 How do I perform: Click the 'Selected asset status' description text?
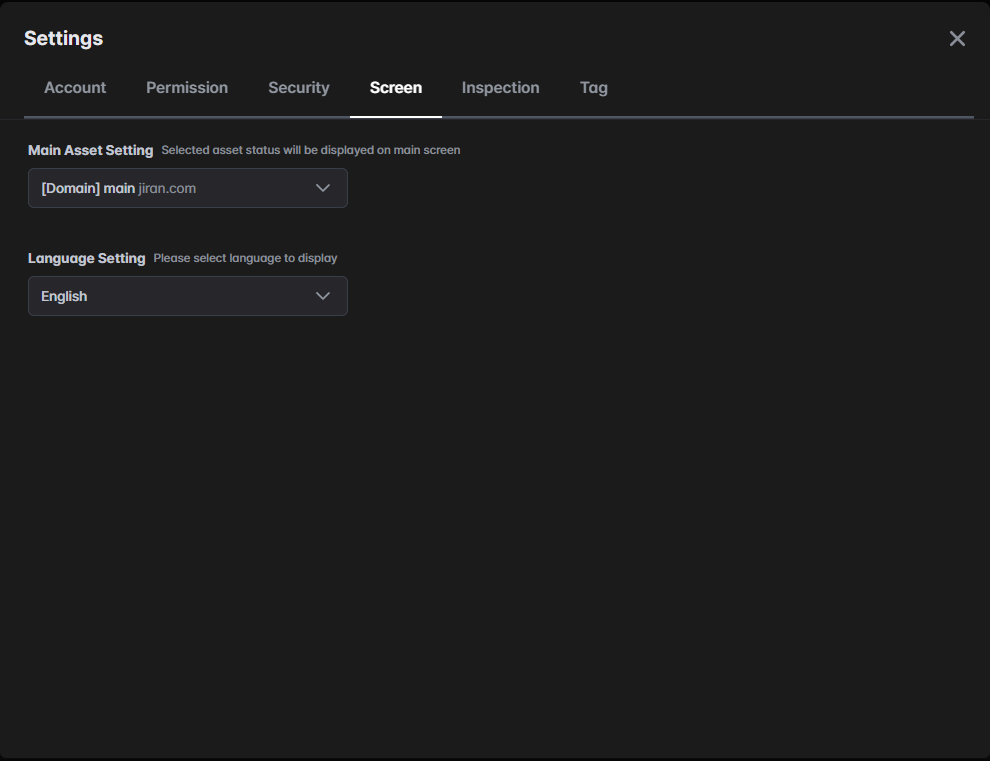(x=310, y=150)
